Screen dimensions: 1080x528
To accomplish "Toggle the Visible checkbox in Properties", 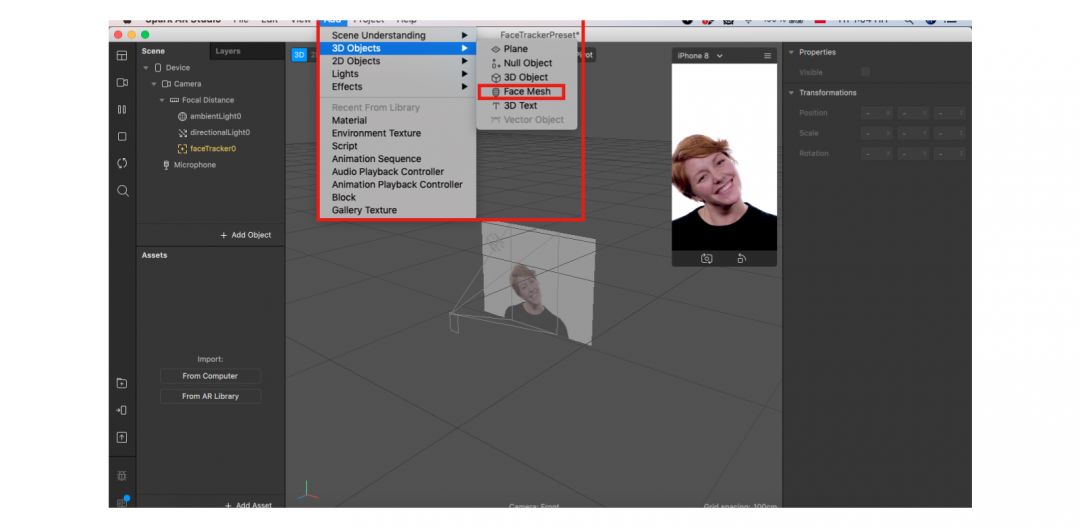I will click(865, 72).
